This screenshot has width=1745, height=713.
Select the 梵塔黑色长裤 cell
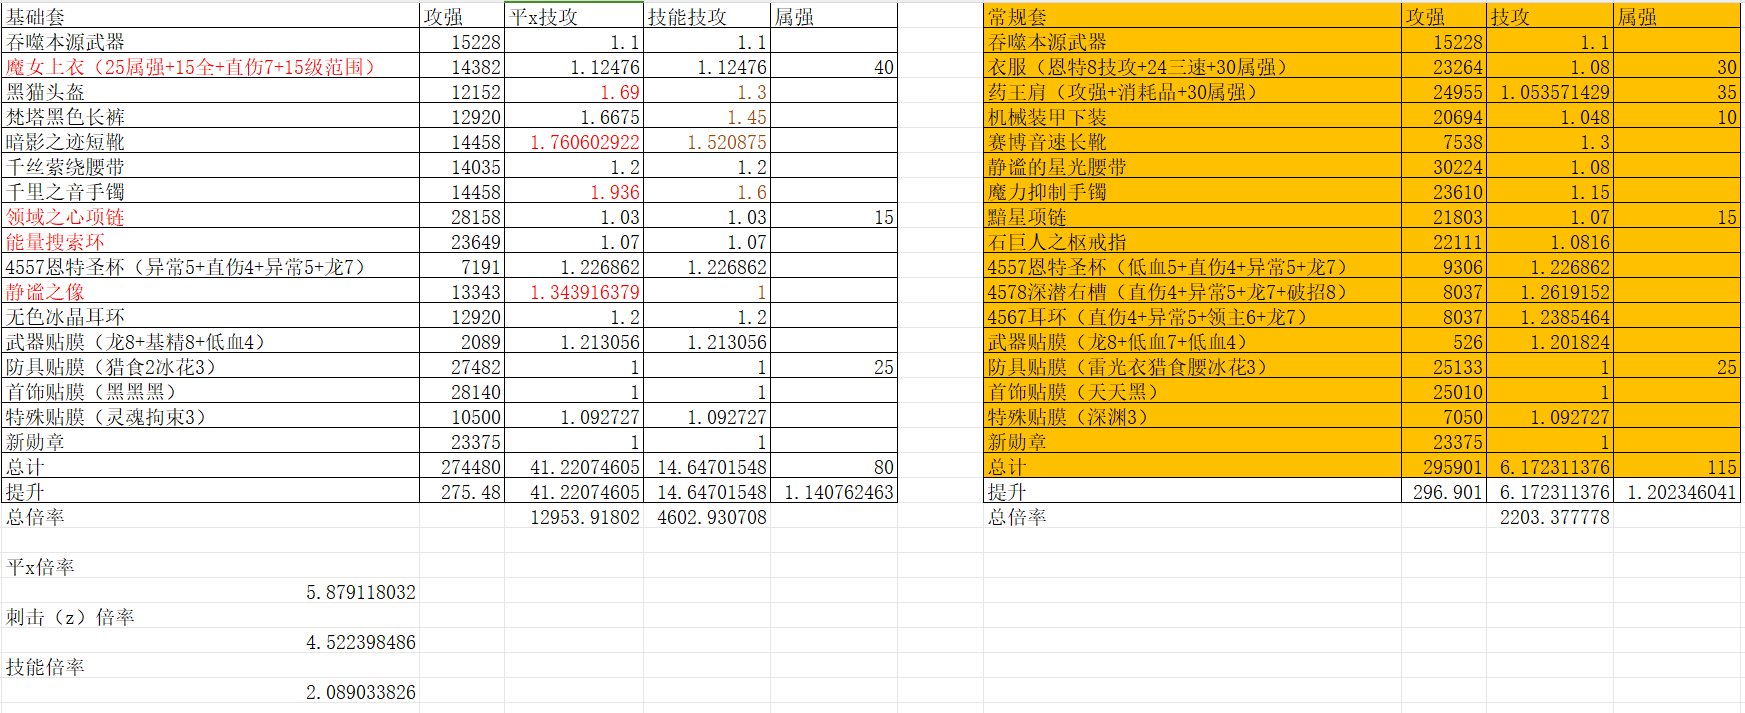point(211,117)
